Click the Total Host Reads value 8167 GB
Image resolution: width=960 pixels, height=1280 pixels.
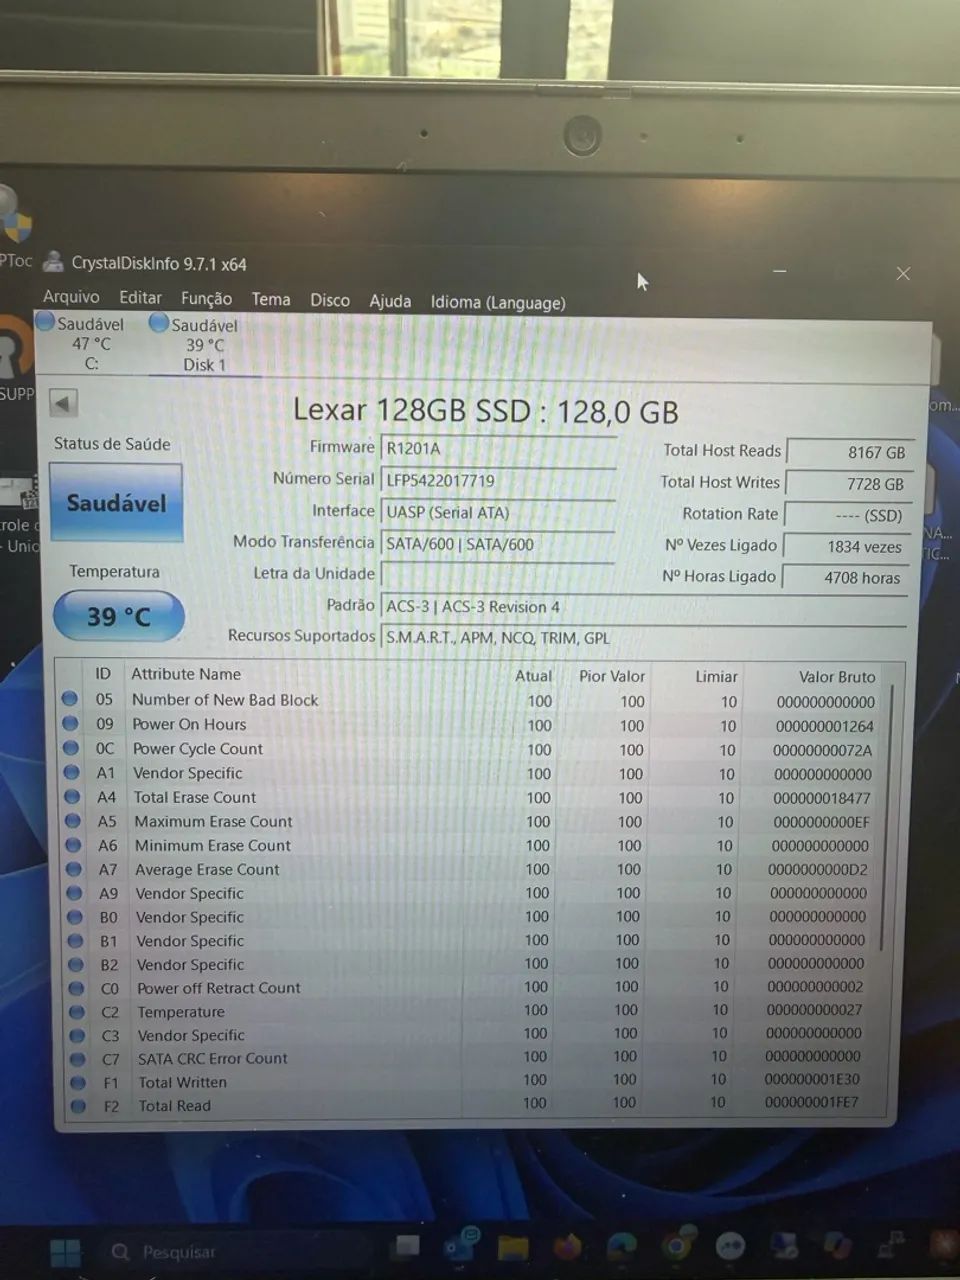coord(849,452)
